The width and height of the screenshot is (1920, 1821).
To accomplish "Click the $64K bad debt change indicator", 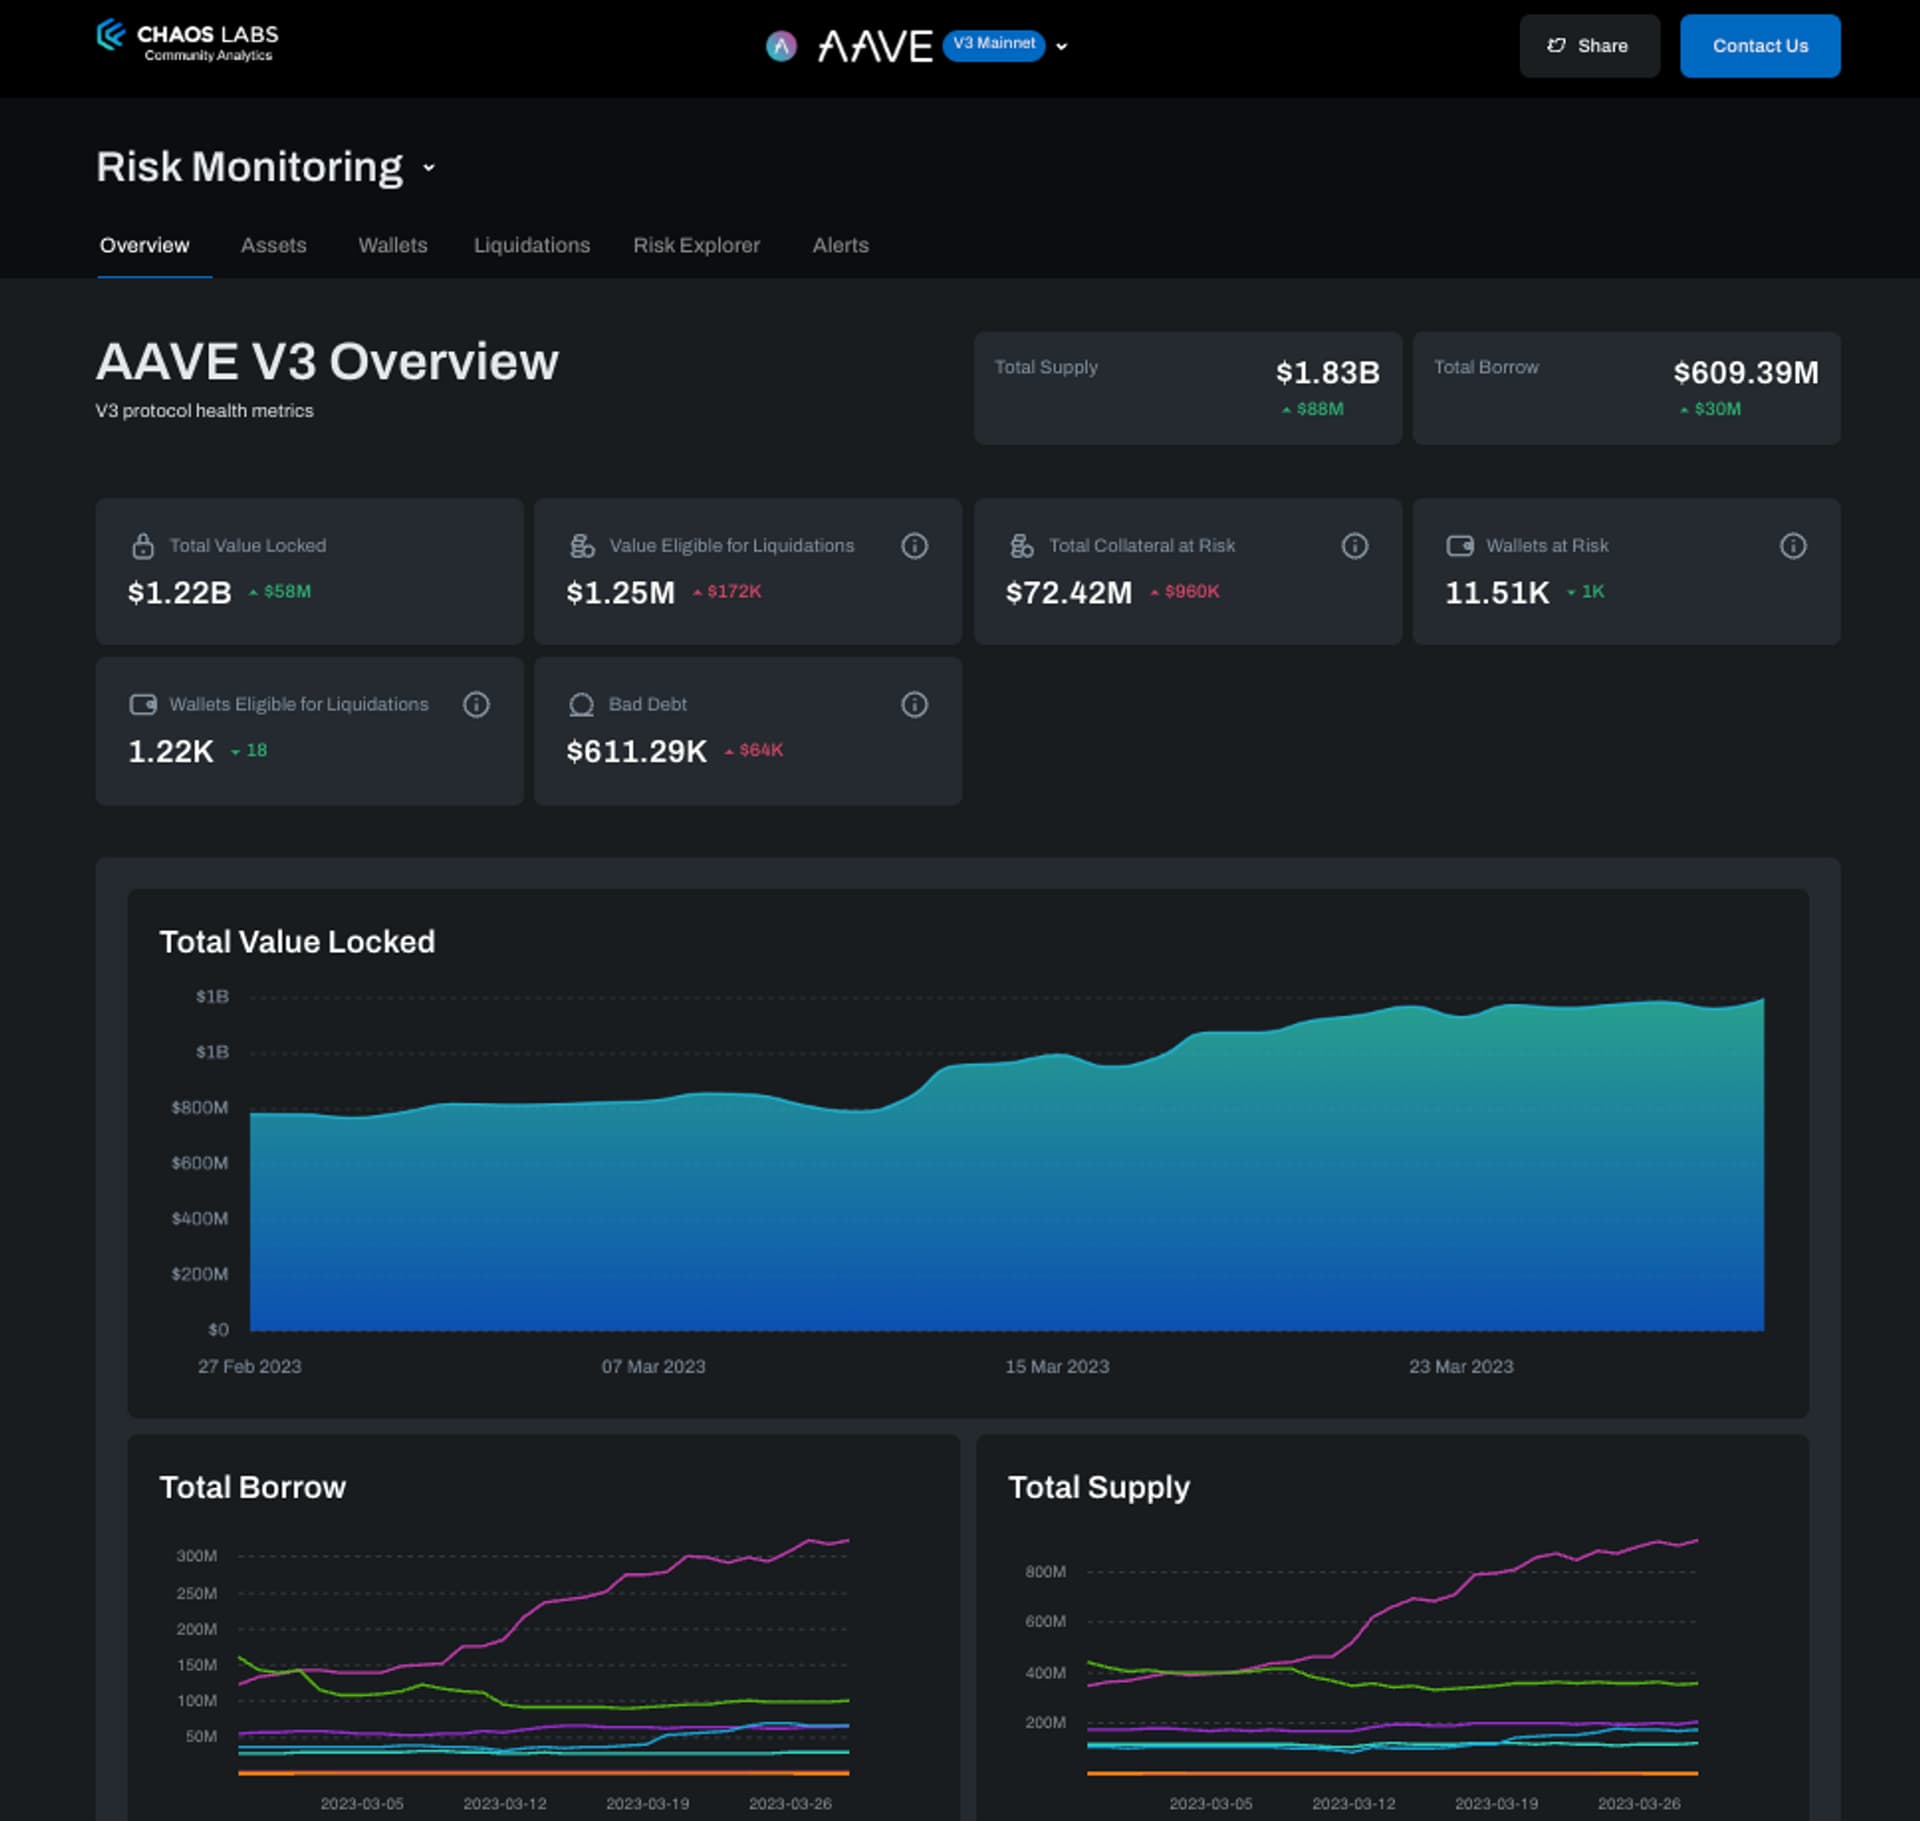I will pyautogui.click(x=754, y=751).
